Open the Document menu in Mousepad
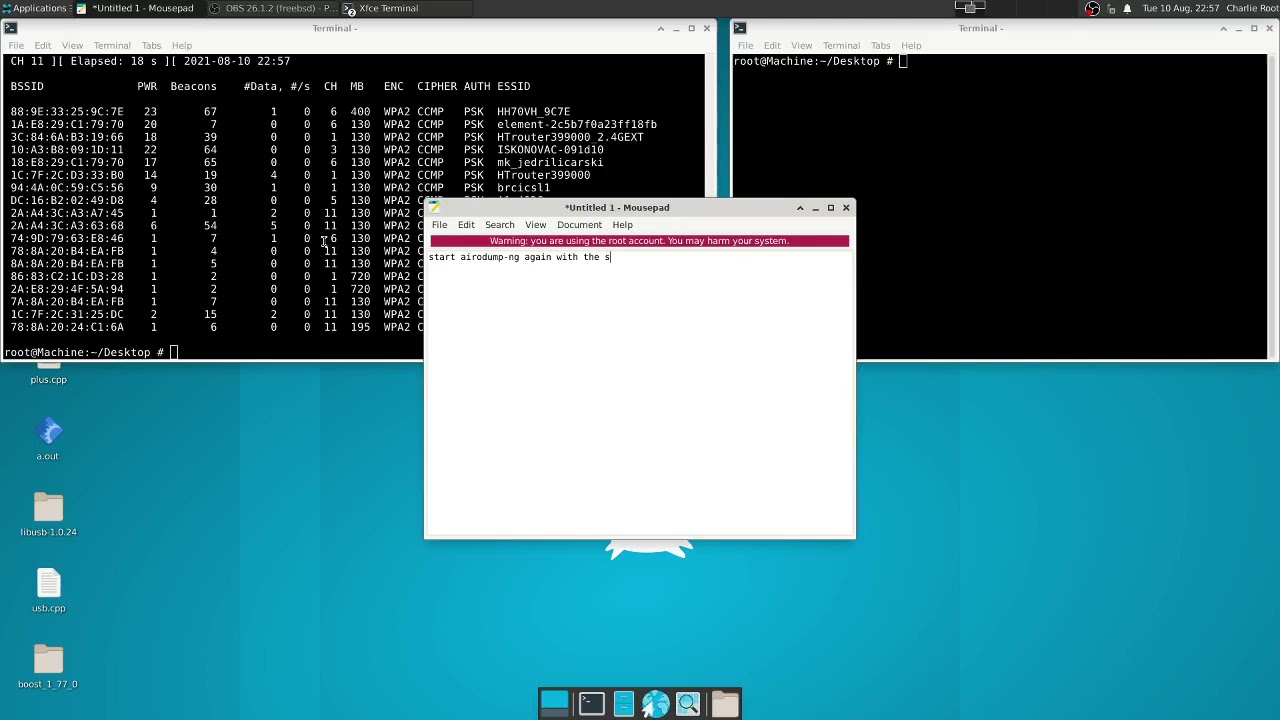 (x=579, y=225)
